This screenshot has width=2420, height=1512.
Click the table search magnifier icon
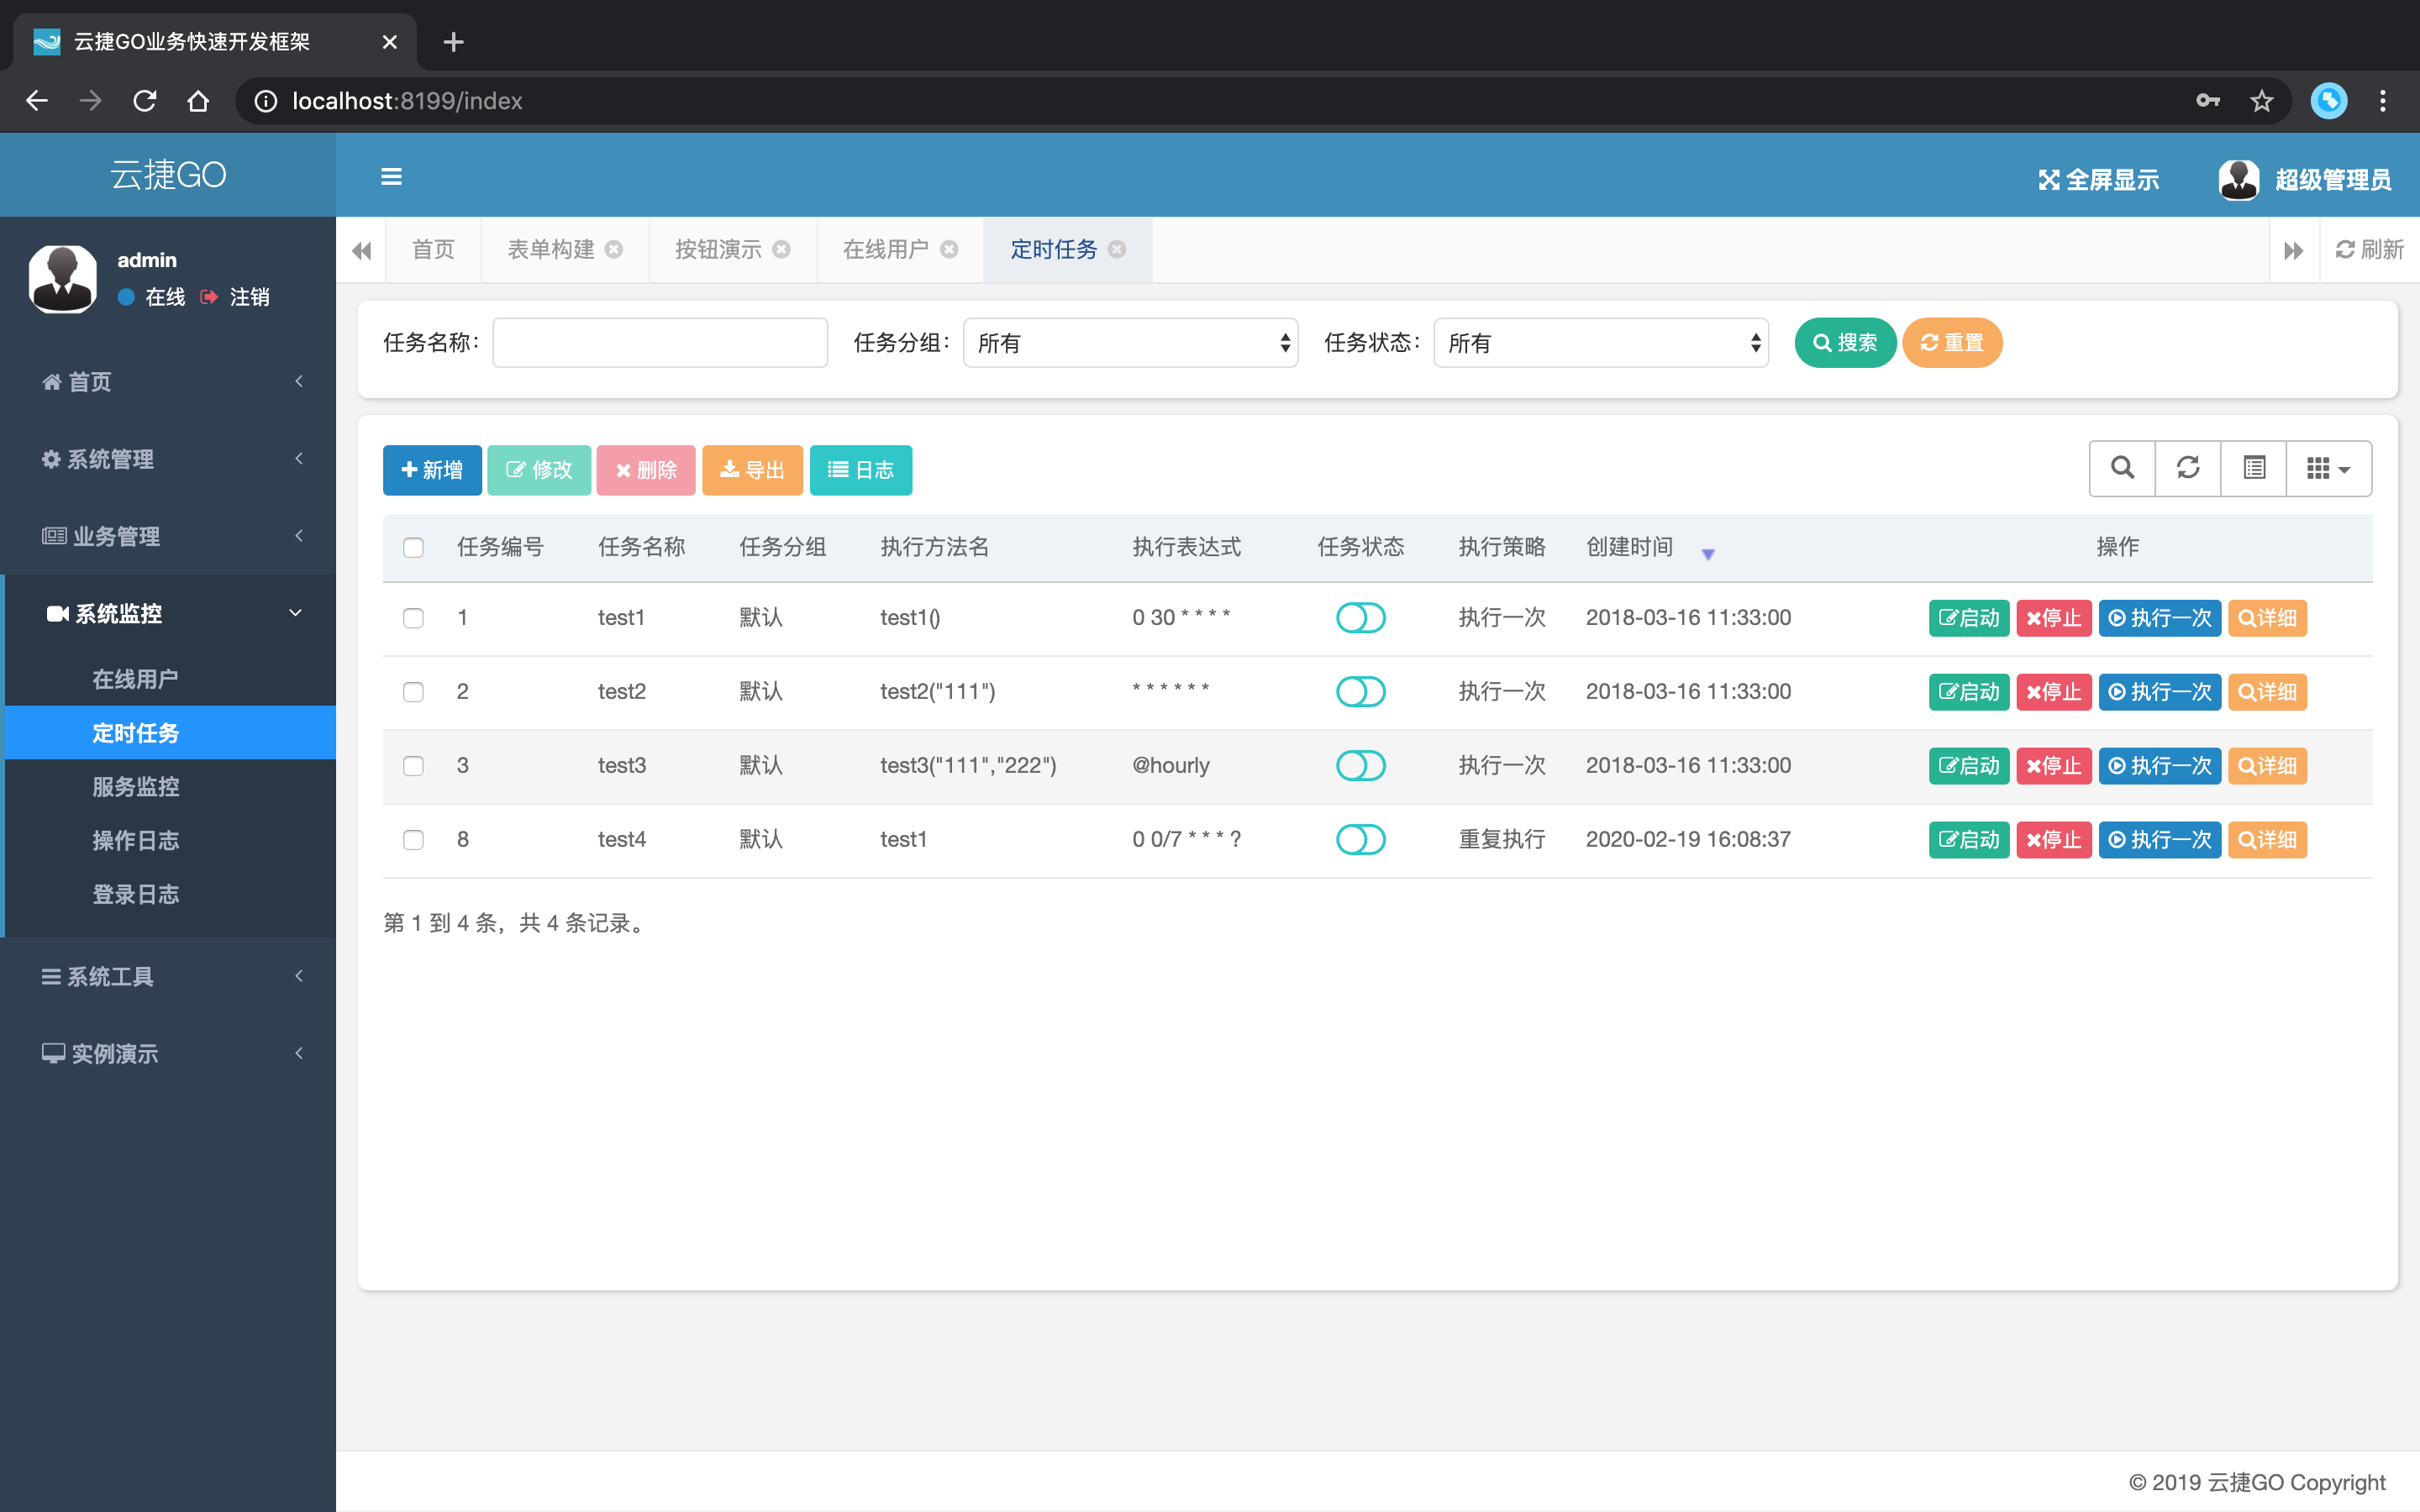[x=2122, y=468]
